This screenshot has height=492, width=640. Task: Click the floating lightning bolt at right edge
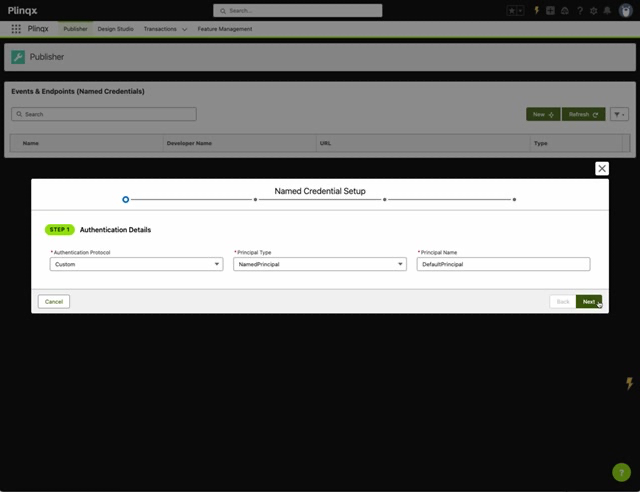pyautogui.click(x=629, y=383)
